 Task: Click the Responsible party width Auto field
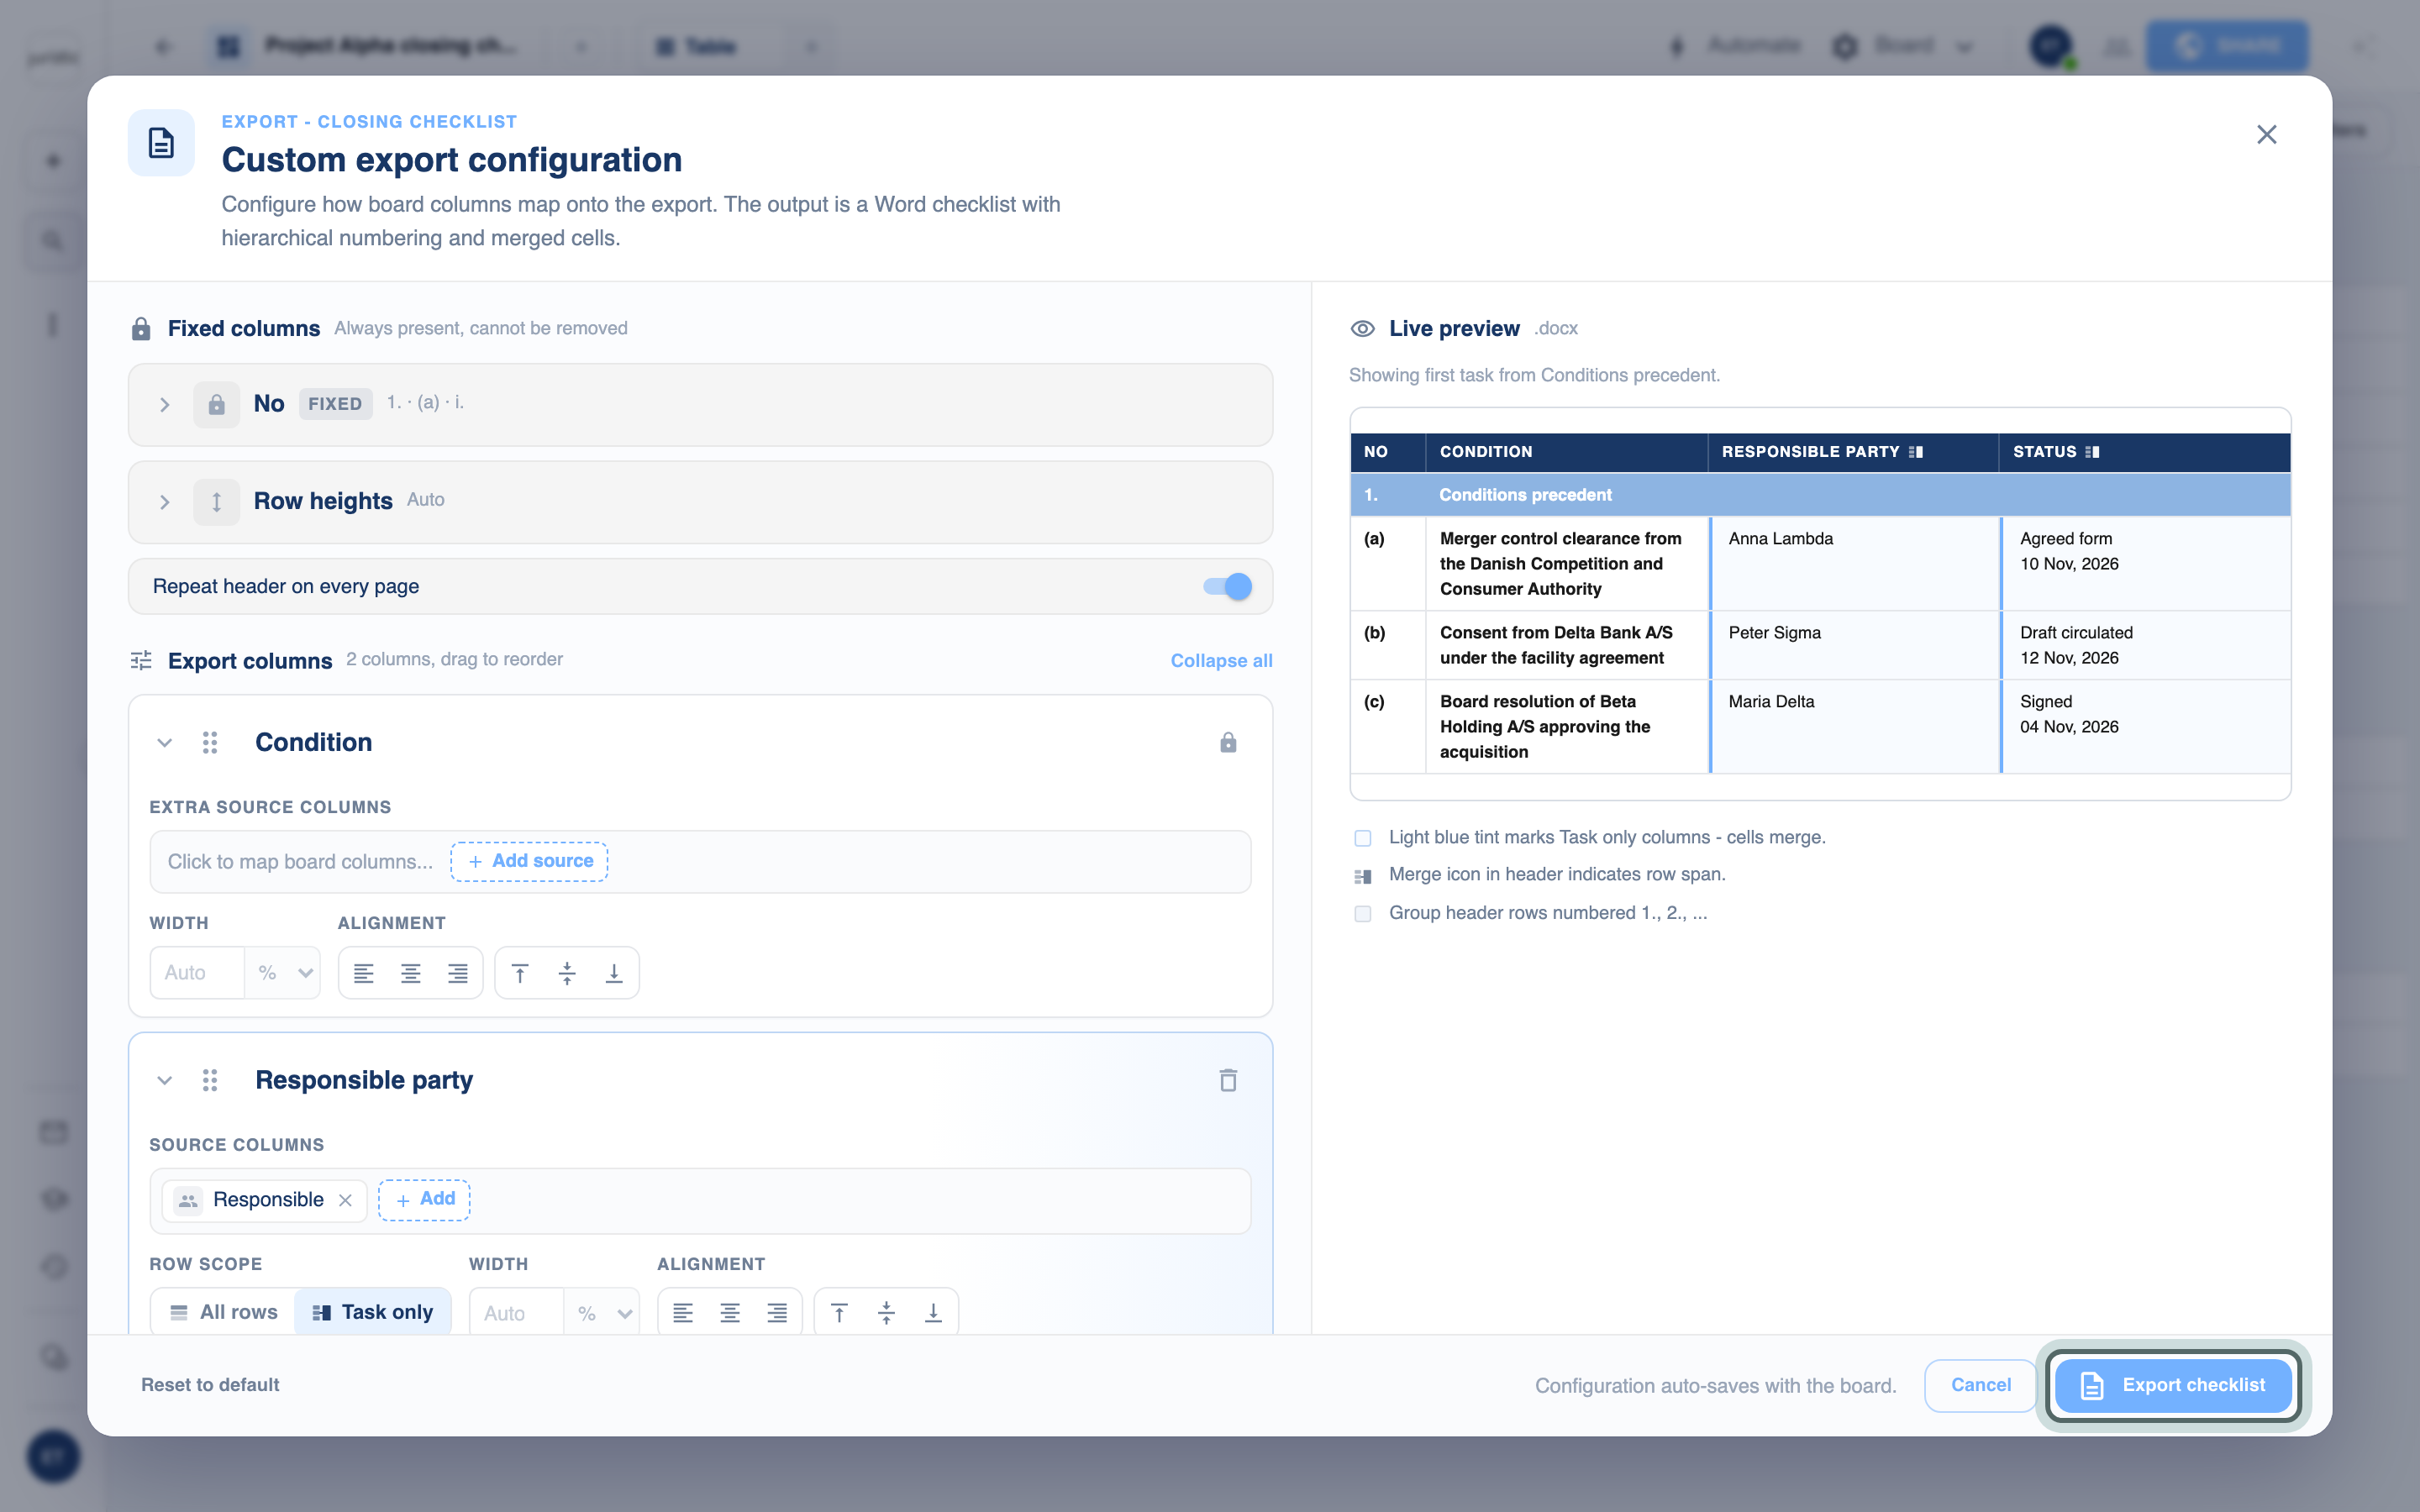516,1313
